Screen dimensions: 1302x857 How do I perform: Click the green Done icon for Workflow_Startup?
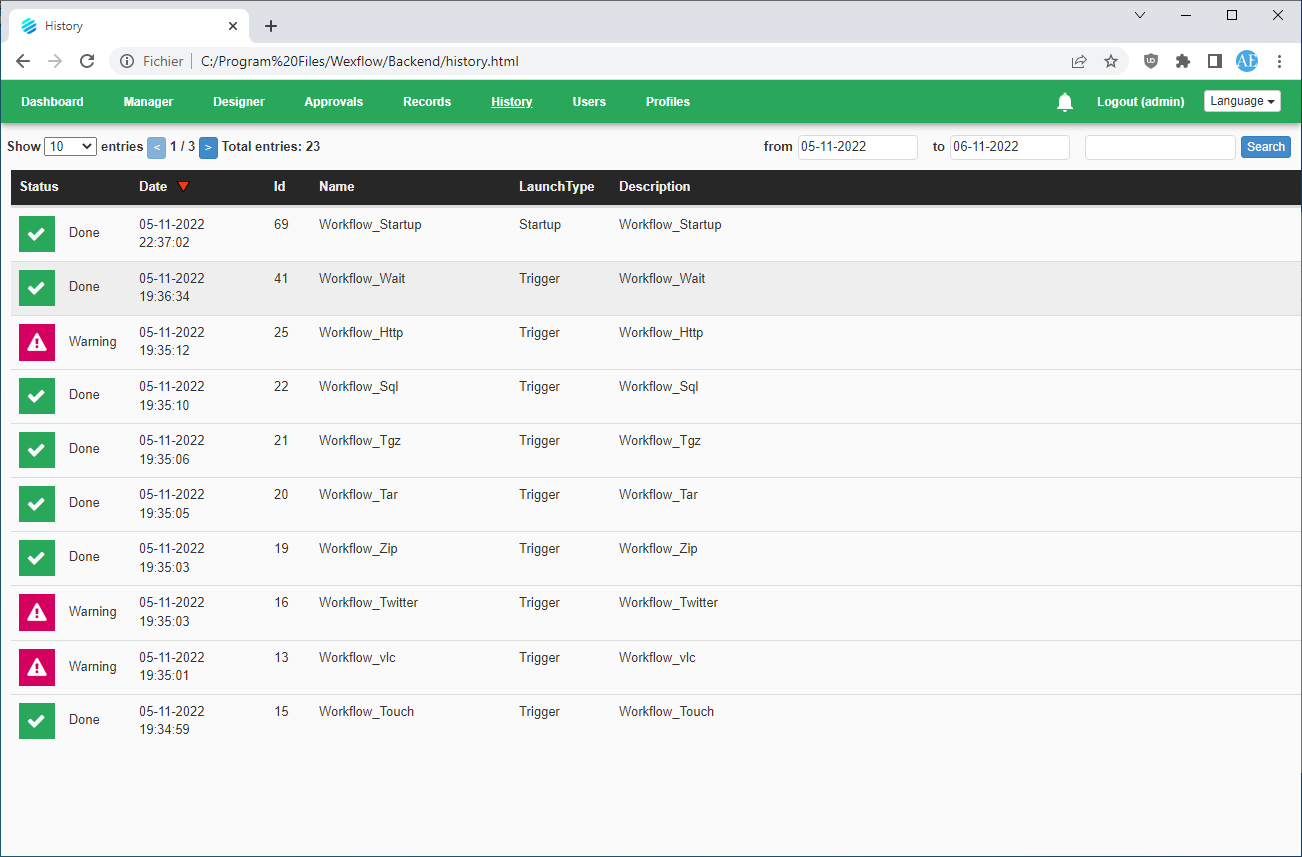point(37,234)
